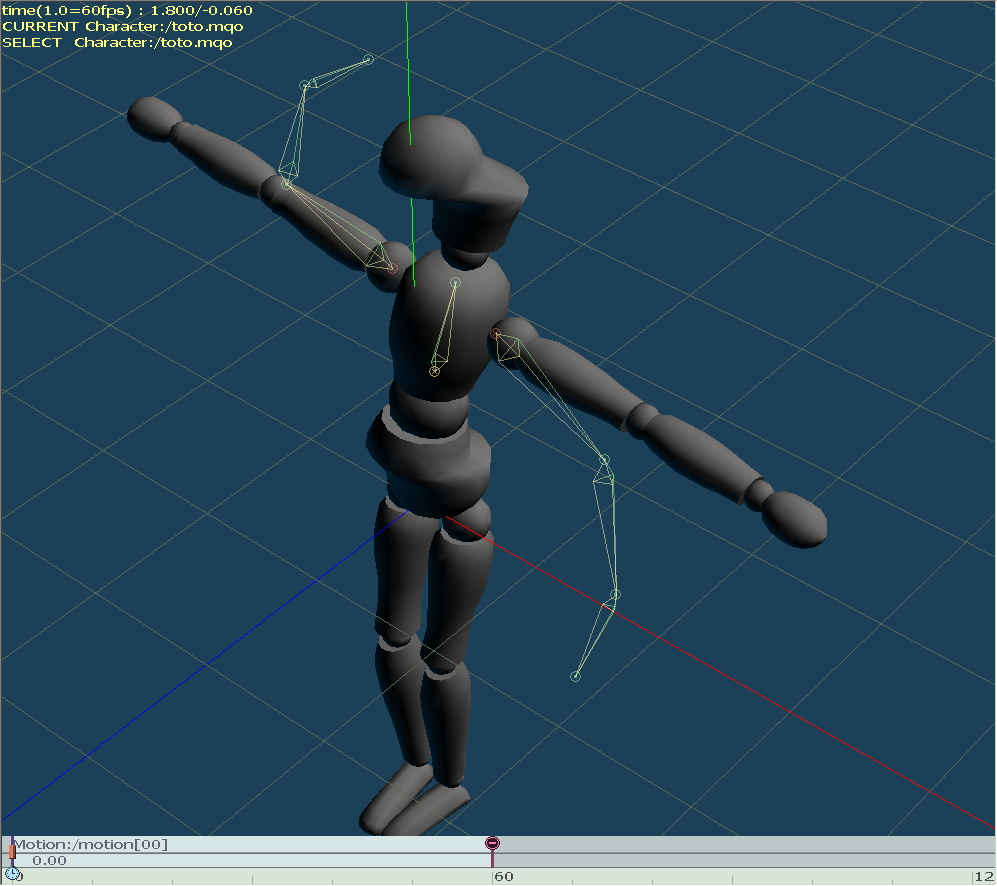
Task: Select the lowest bone end node near the floor
Action: point(575,676)
